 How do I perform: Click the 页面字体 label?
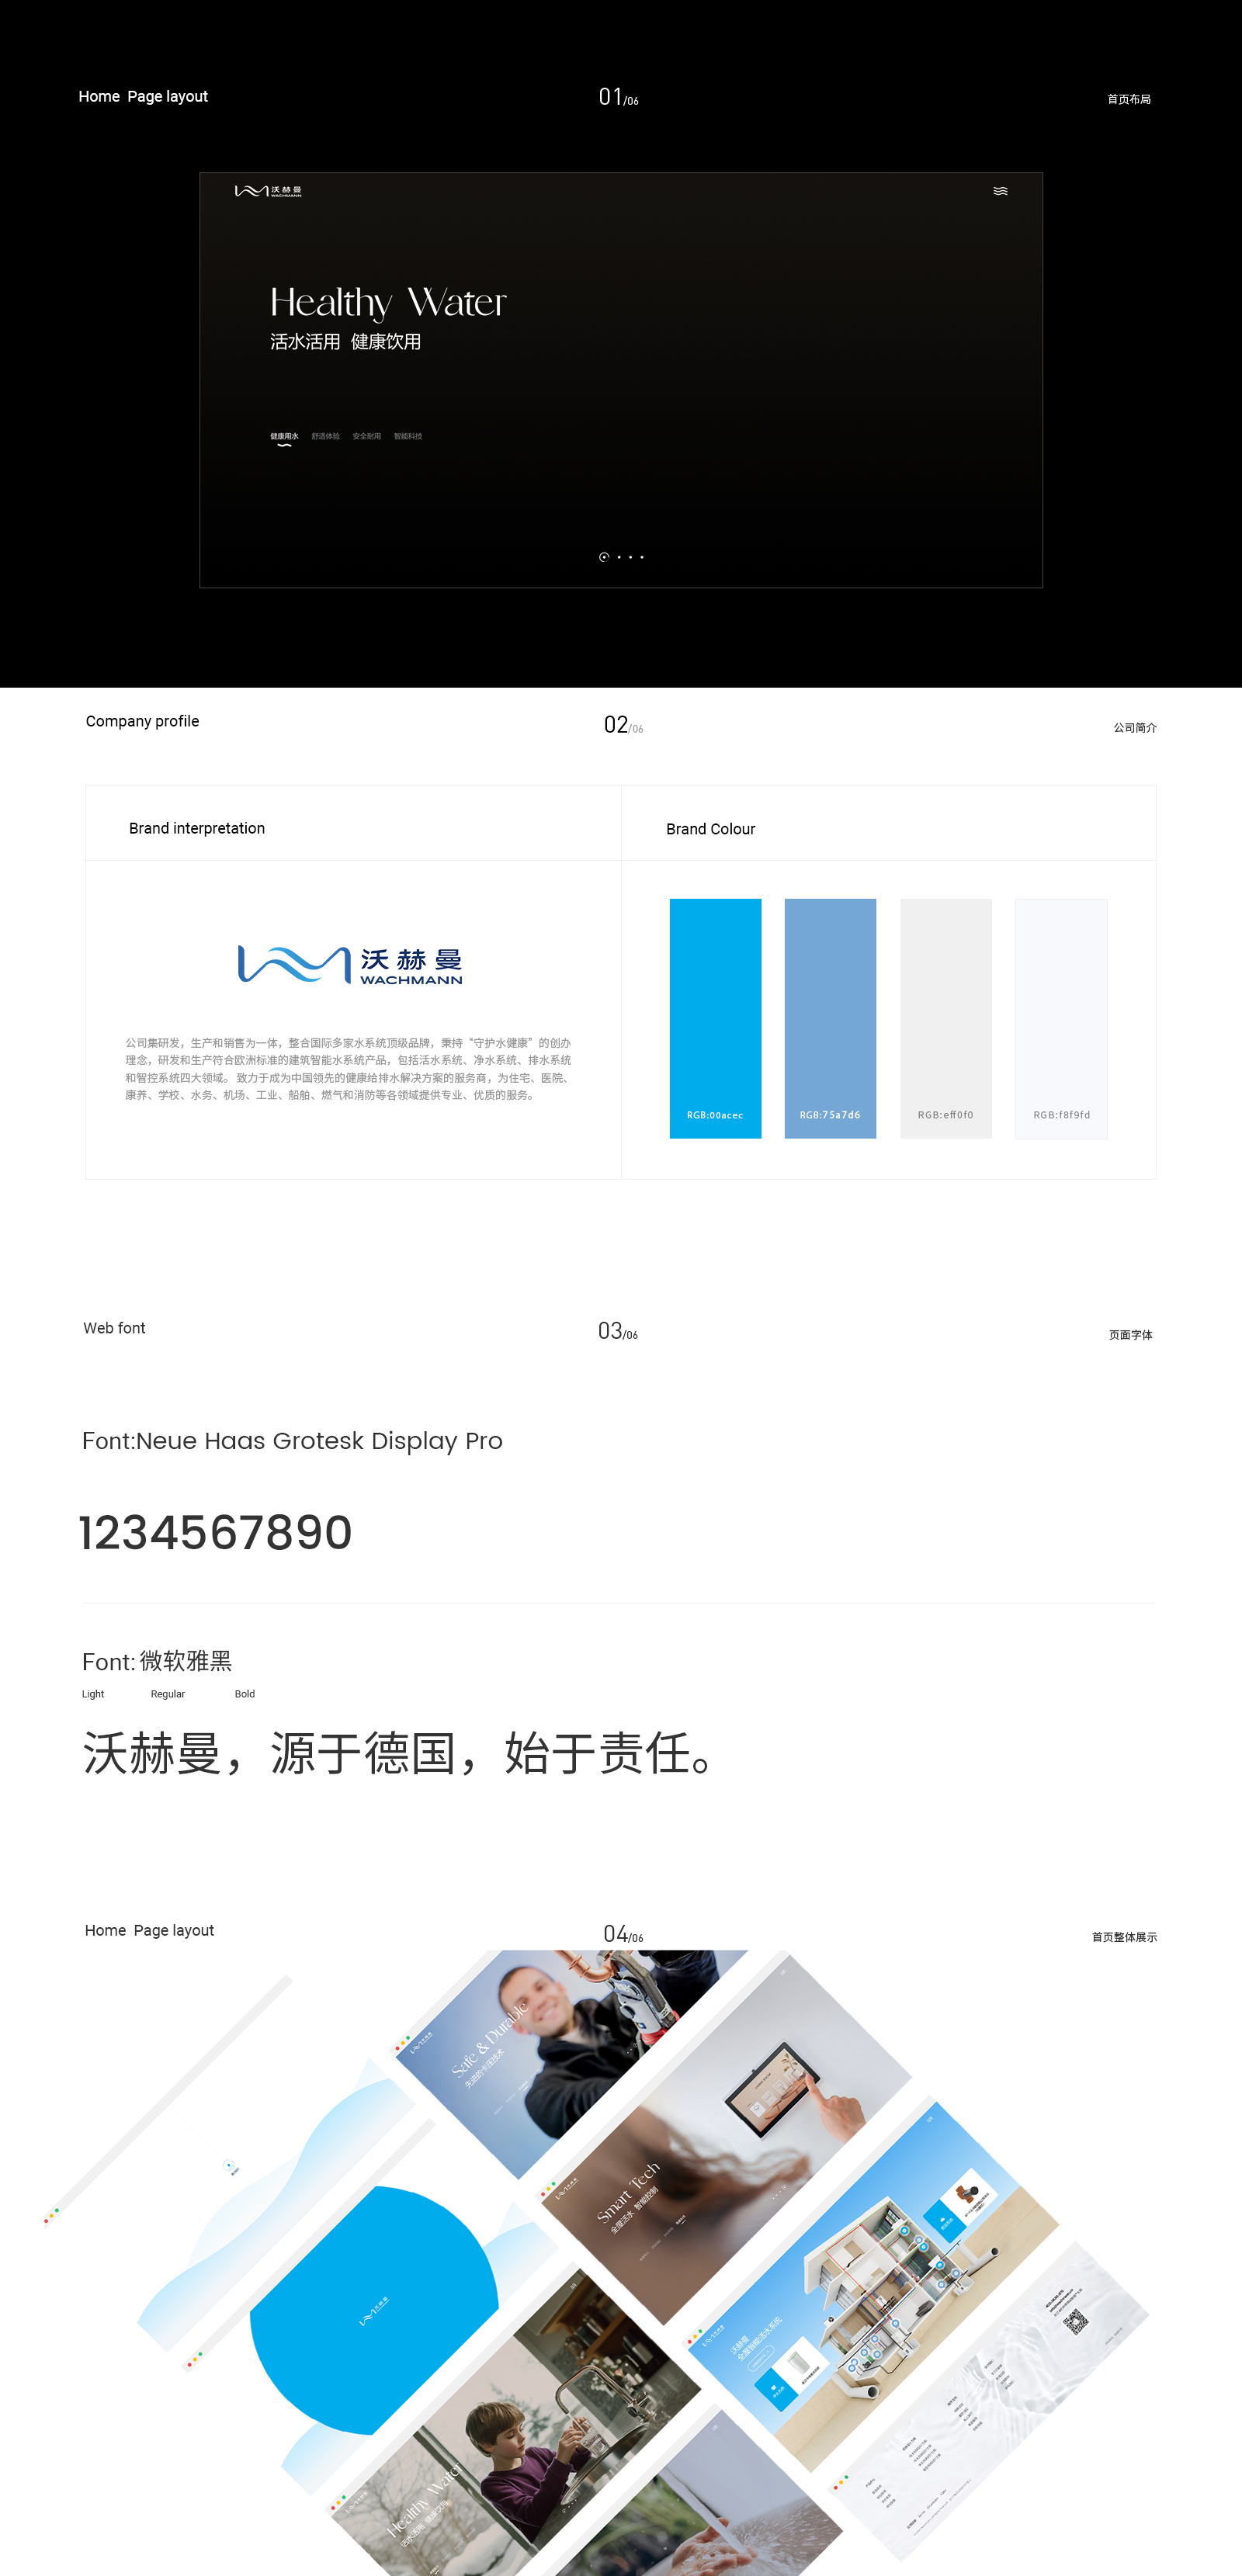(x=1131, y=1335)
